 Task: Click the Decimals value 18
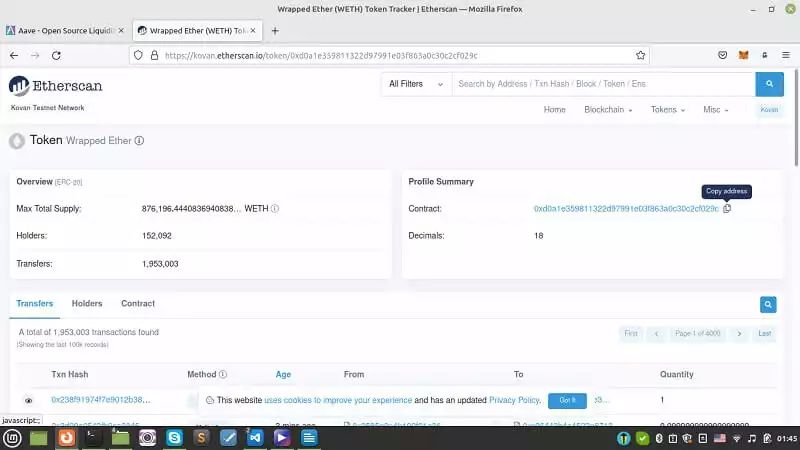(x=538, y=236)
